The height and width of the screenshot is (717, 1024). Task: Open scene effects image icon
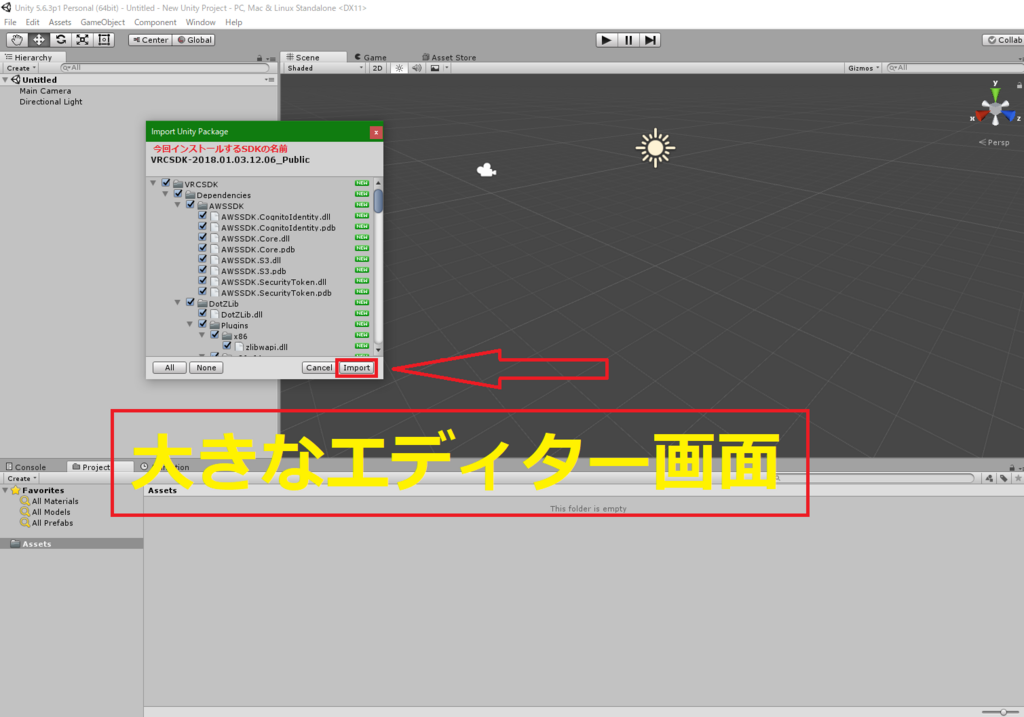coord(435,68)
